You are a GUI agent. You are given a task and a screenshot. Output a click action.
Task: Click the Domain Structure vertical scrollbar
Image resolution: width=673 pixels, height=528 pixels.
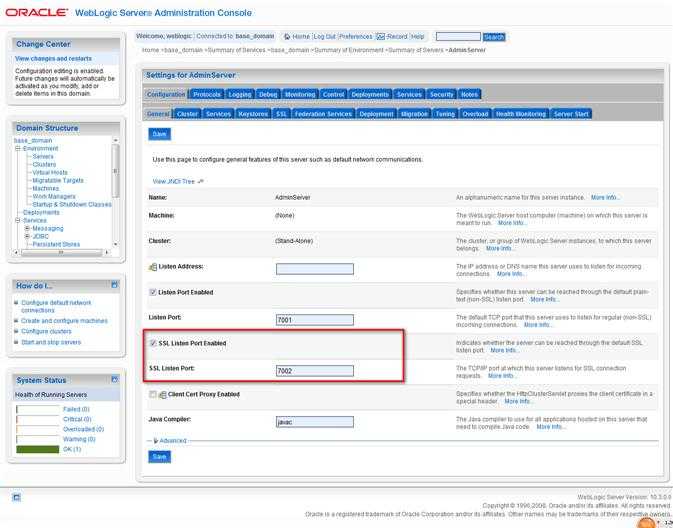(115, 192)
